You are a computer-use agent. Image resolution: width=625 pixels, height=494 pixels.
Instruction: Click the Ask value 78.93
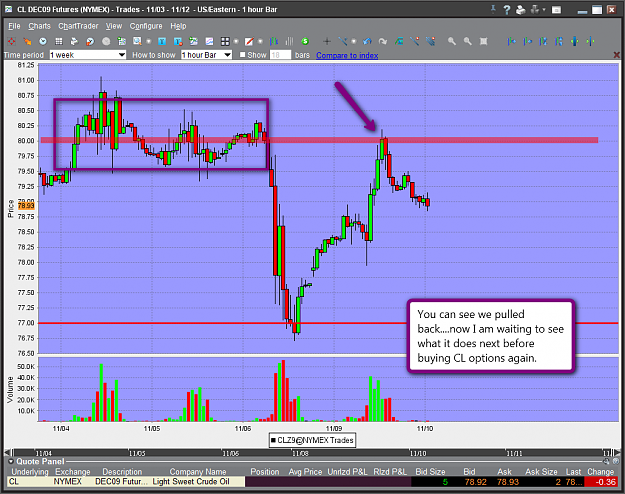(508, 482)
